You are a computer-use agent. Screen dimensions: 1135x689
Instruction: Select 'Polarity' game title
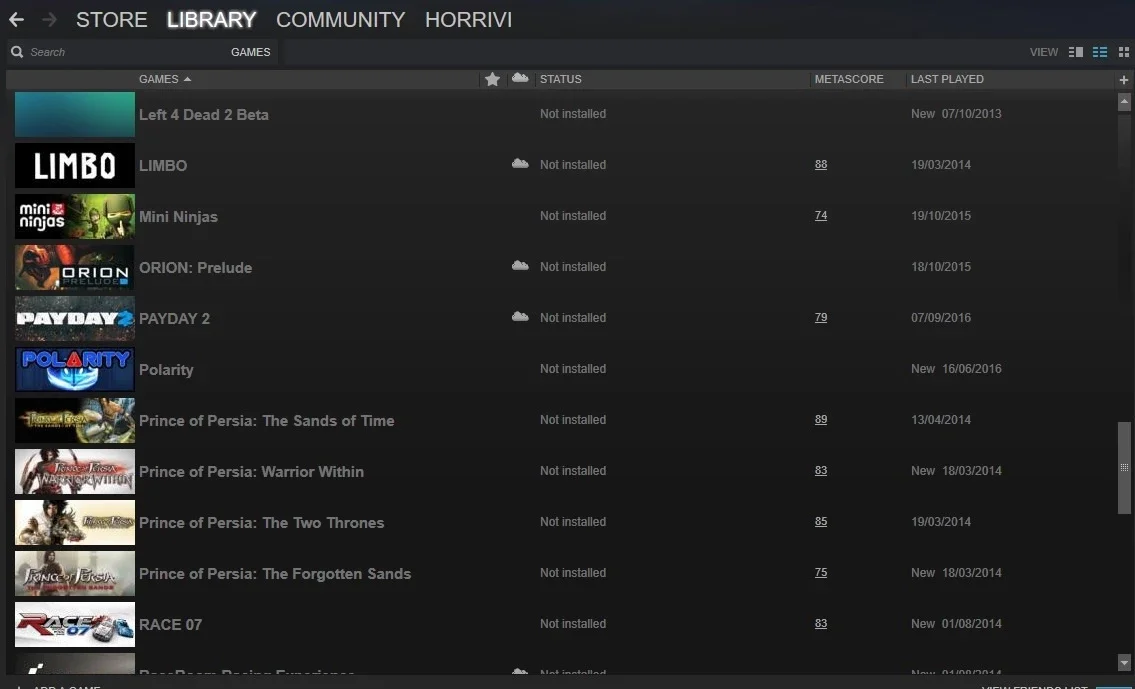coord(166,370)
